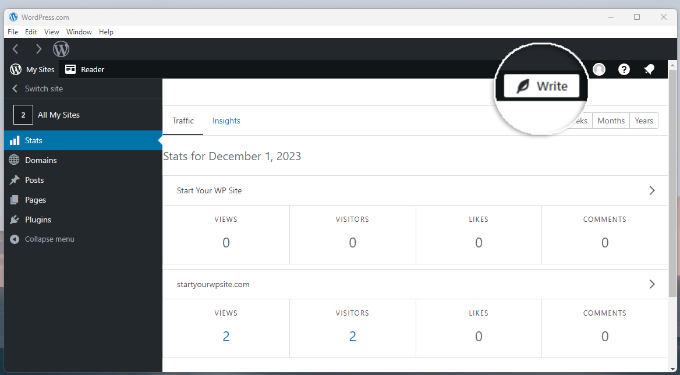This screenshot has height=375, width=680.
Task: Switch to the Traffic tab
Action: tap(183, 121)
